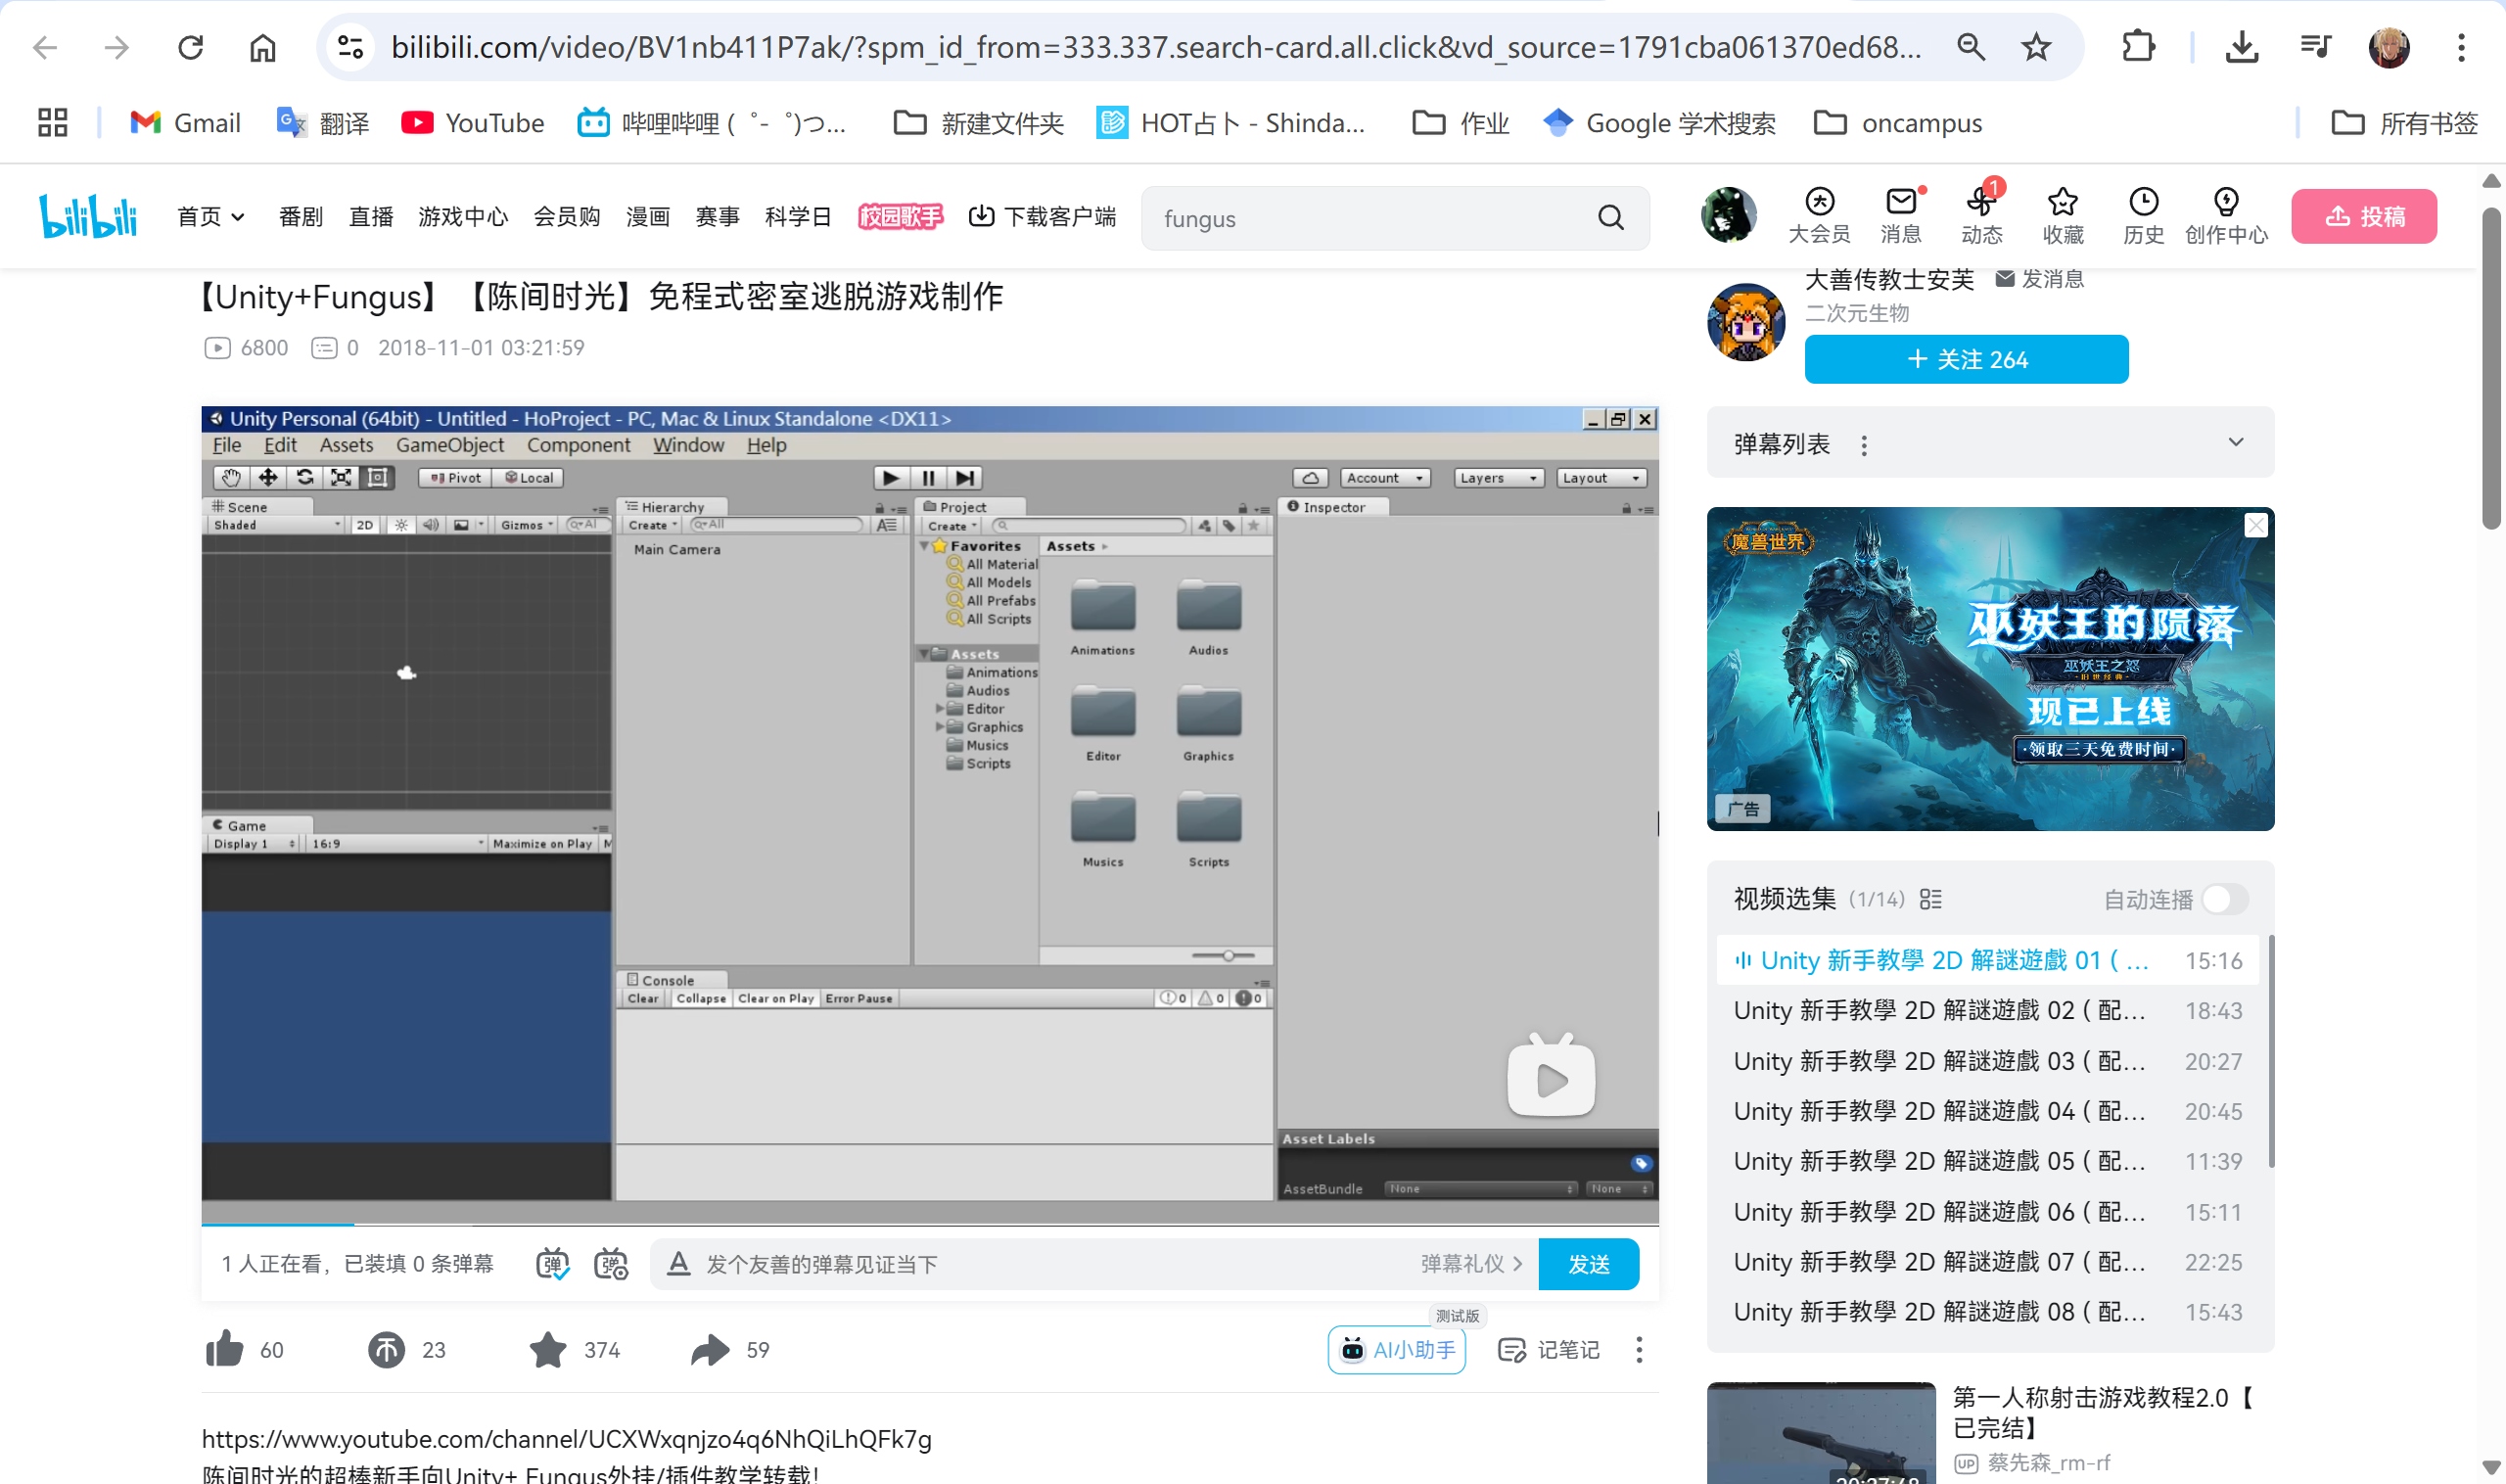2506x1484 pixels.
Task: Open YouTube bookmark
Action: click(x=472, y=123)
